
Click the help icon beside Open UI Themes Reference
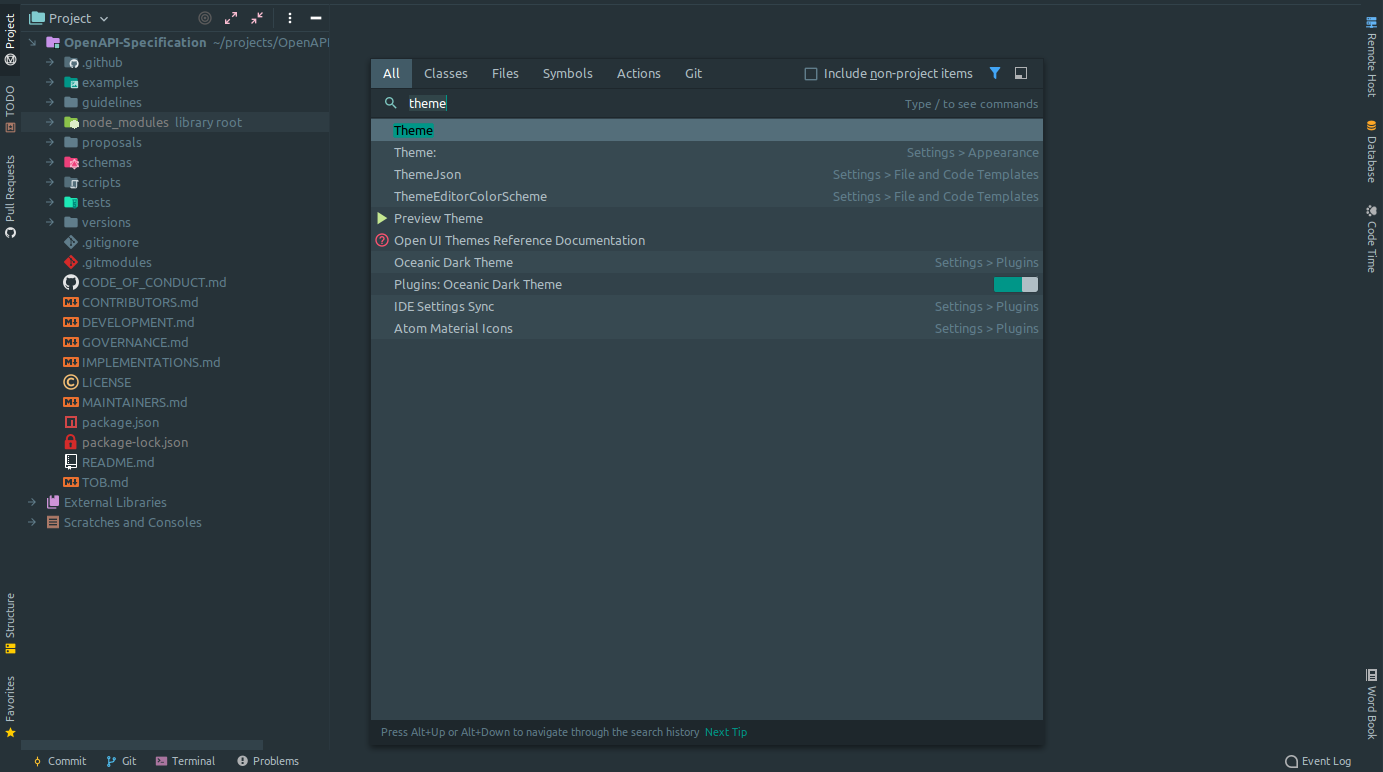tap(382, 240)
